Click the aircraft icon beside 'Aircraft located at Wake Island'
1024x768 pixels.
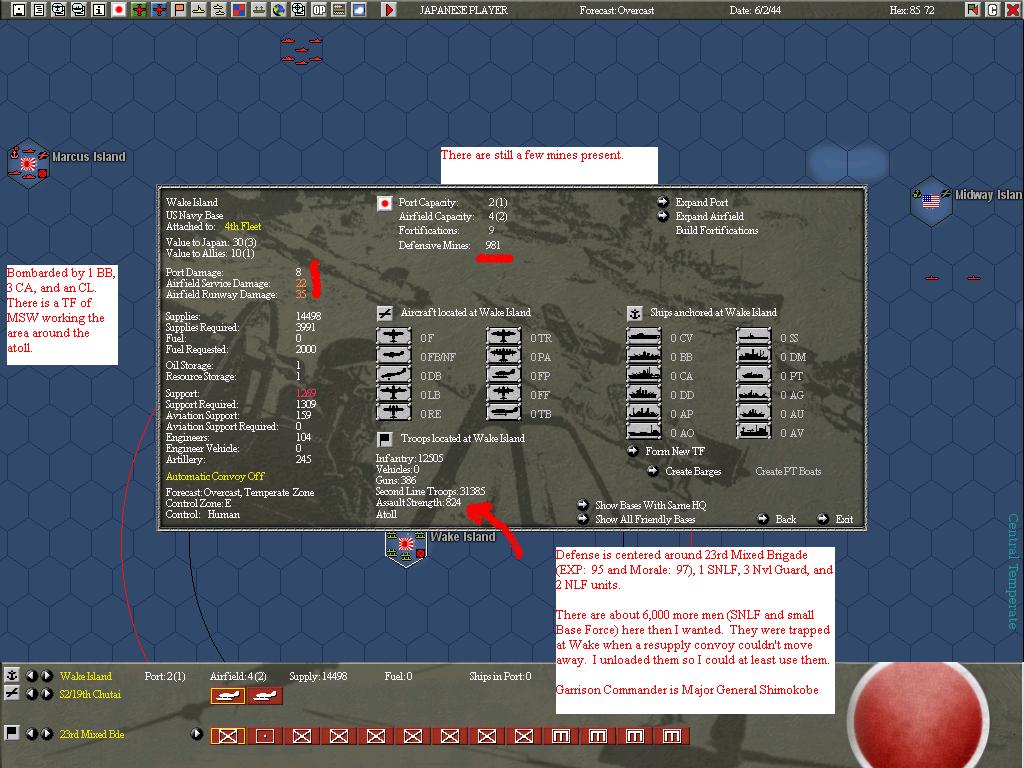pyautogui.click(x=385, y=313)
